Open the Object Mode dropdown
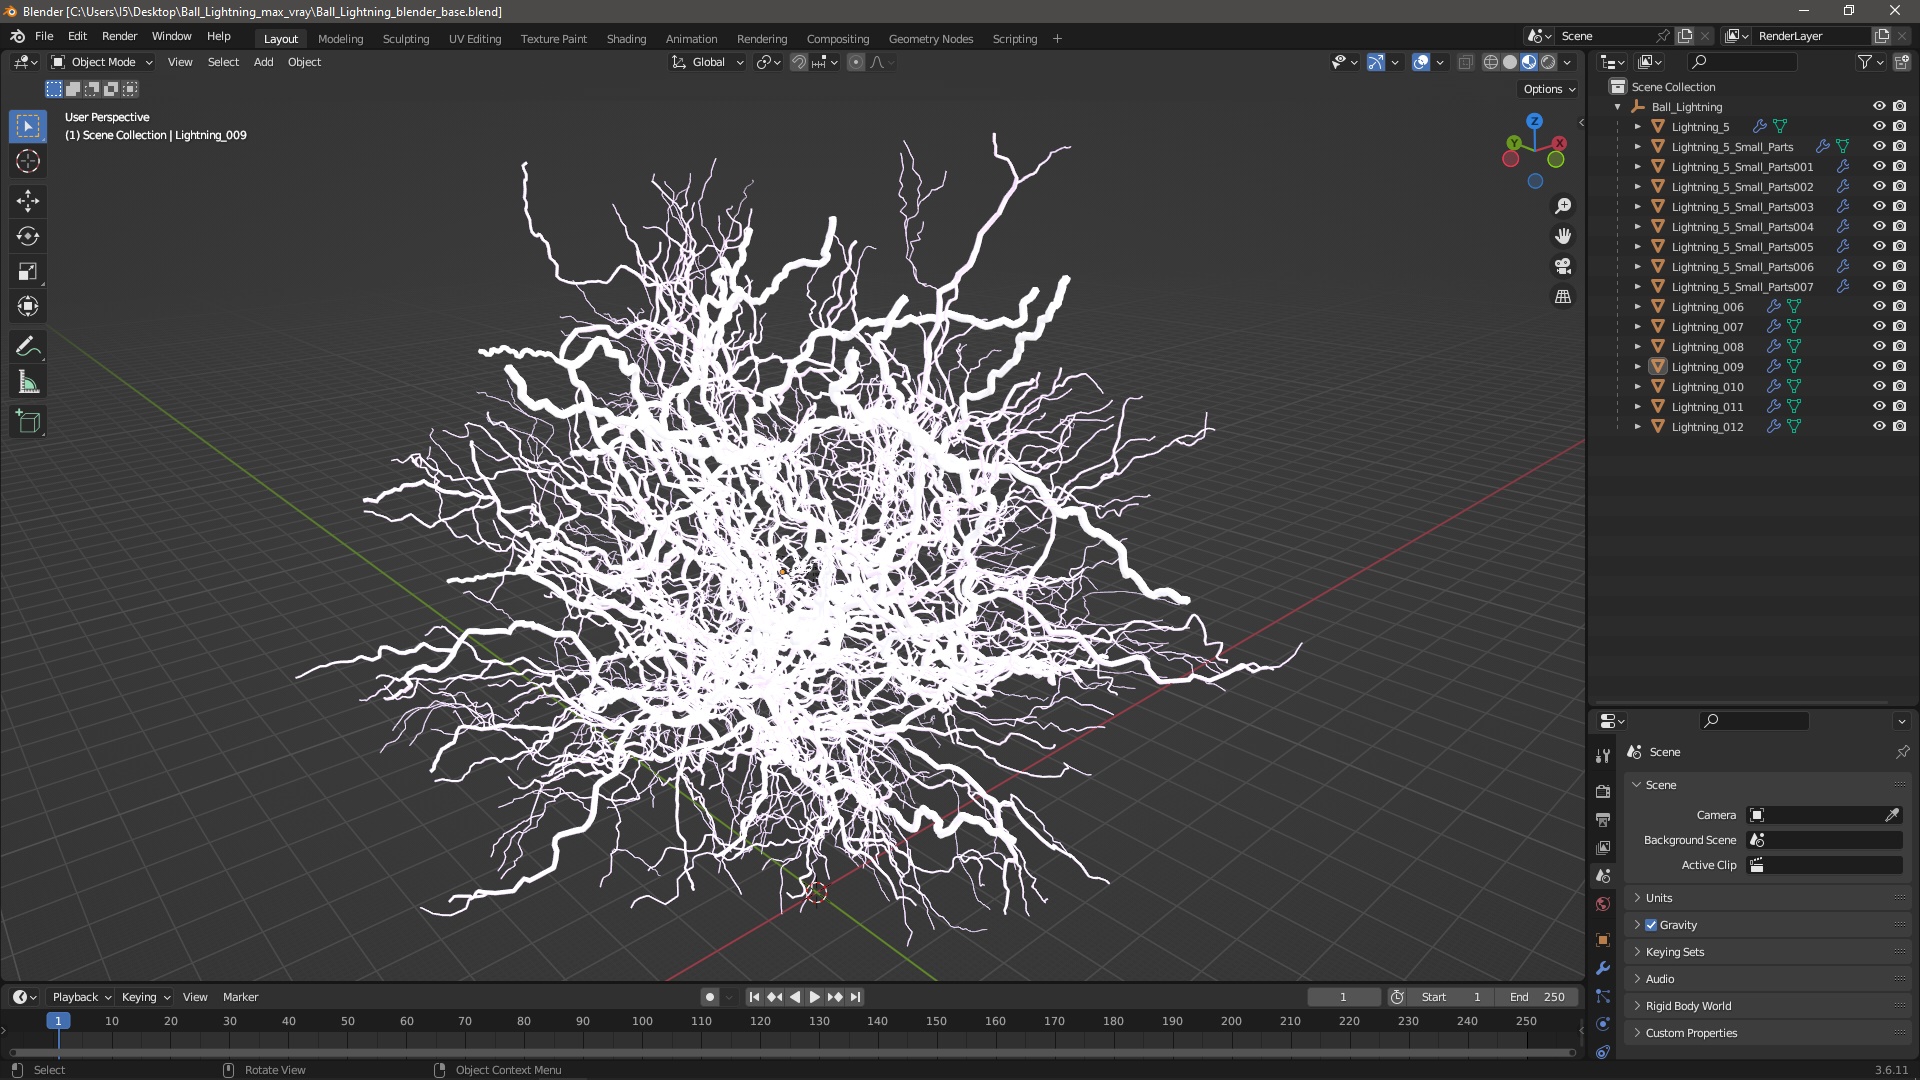Image resolution: width=1920 pixels, height=1080 pixels. coord(102,62)
